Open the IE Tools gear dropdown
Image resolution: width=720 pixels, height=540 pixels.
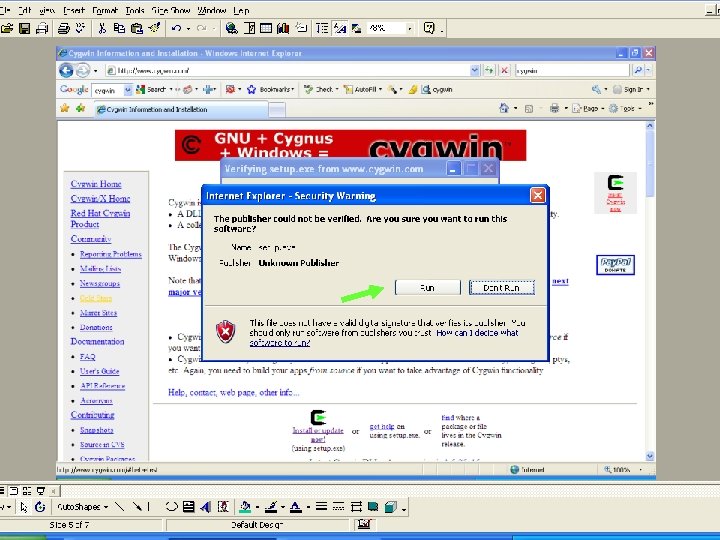point(625,108)
